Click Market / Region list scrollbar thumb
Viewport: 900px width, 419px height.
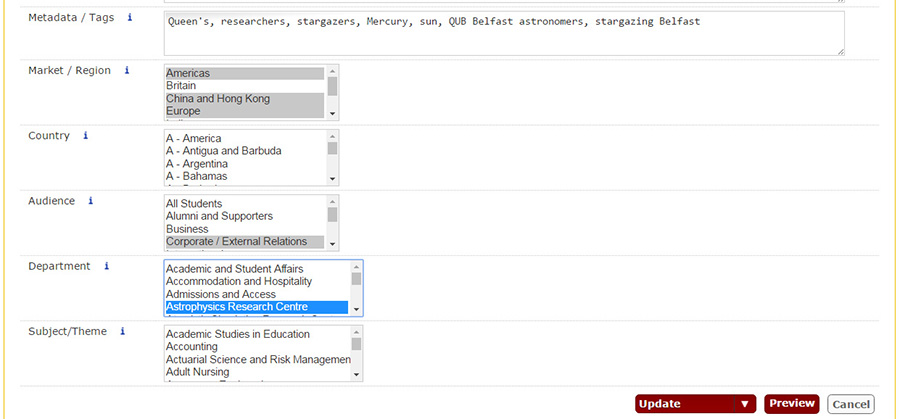(x=332, y=86)
